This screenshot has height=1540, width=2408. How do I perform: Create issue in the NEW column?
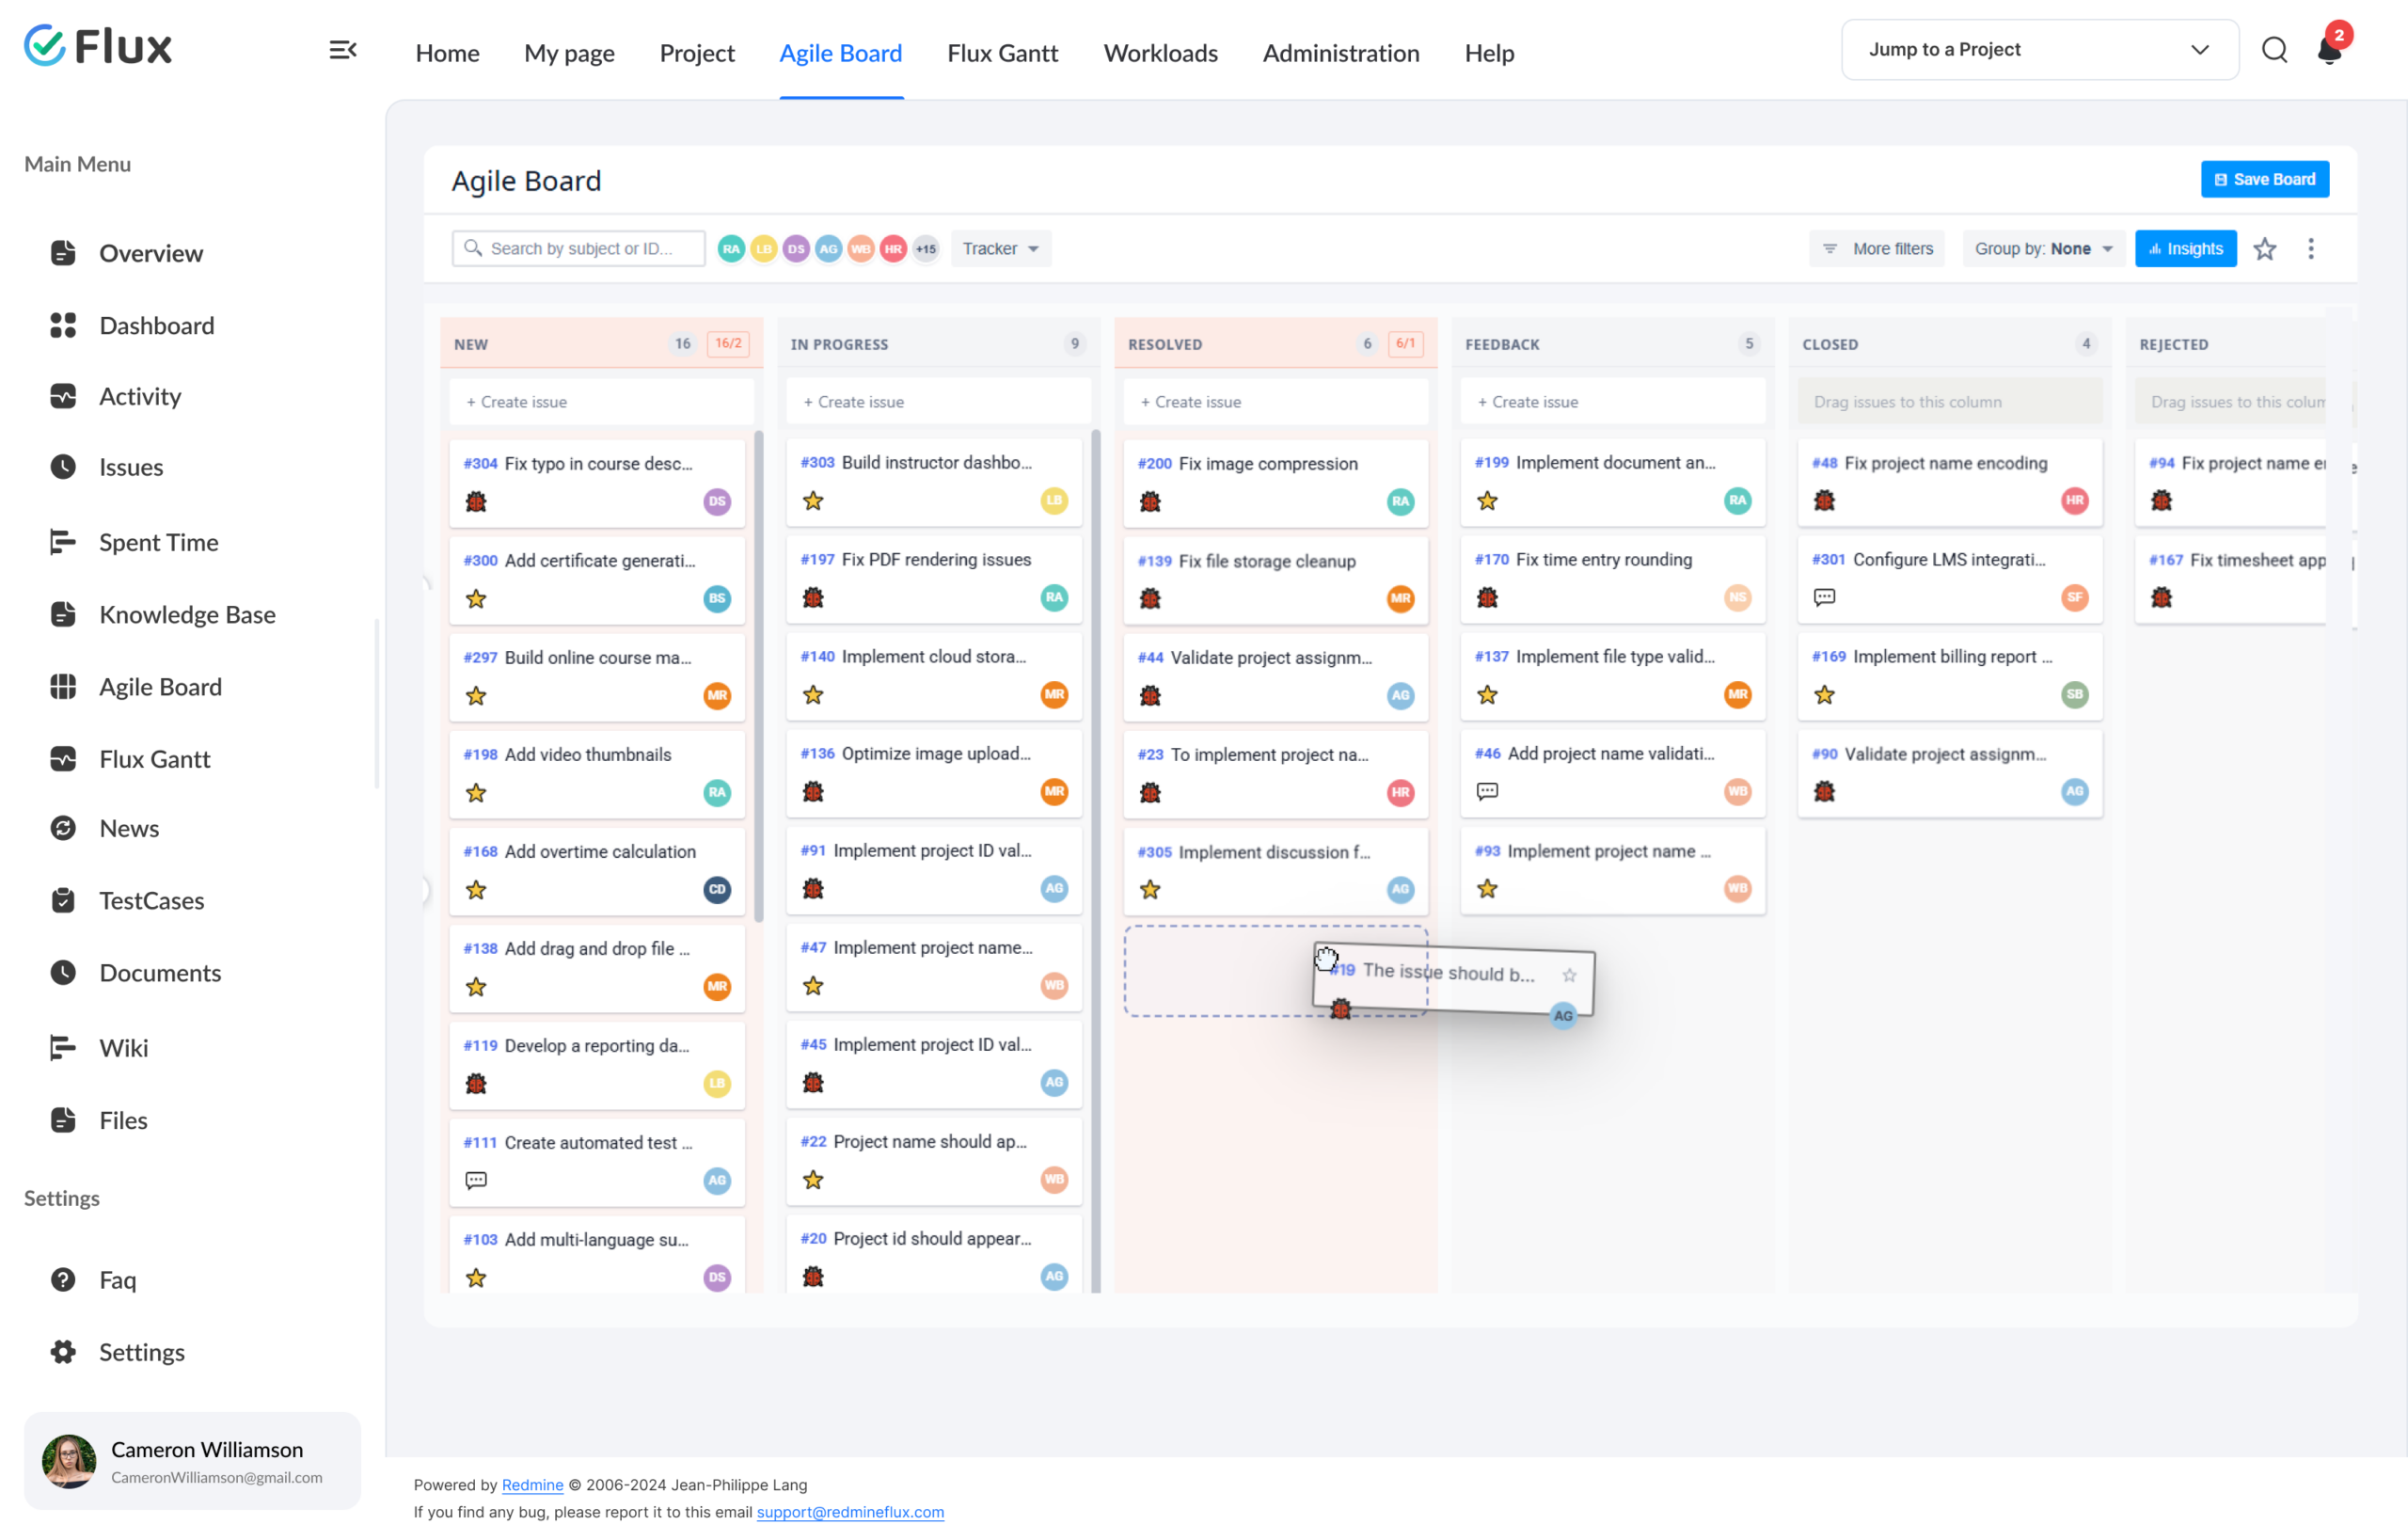click(601, 401)
